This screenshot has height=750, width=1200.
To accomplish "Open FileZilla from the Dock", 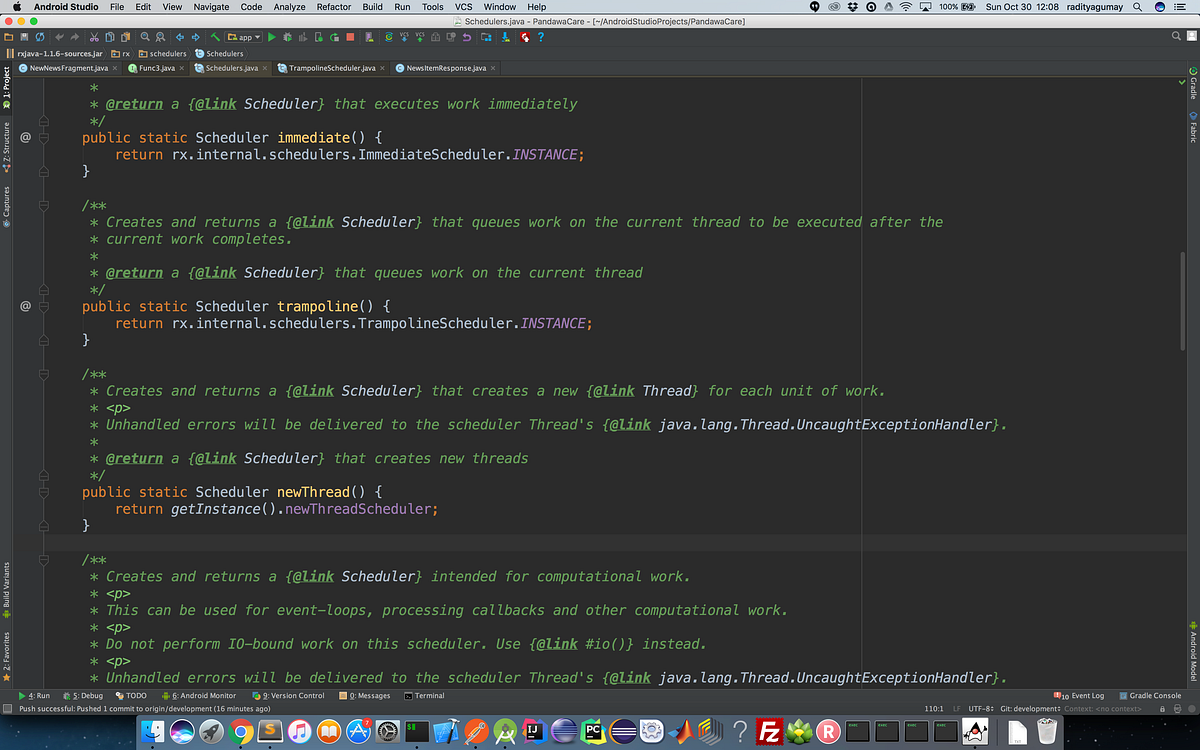I will pyautogui.click(x=769, y=732).
